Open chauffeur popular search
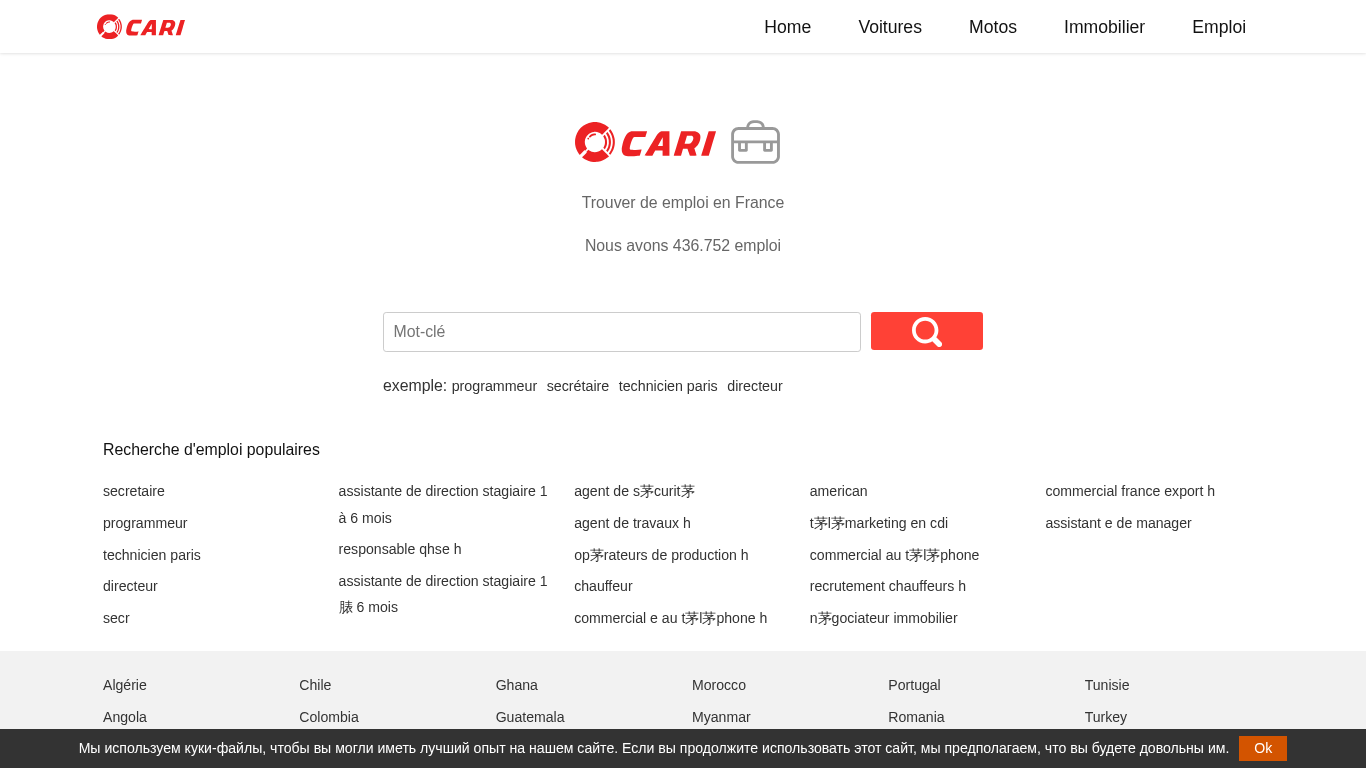This screenshot has width=1366, height=768. click(603, 586)
